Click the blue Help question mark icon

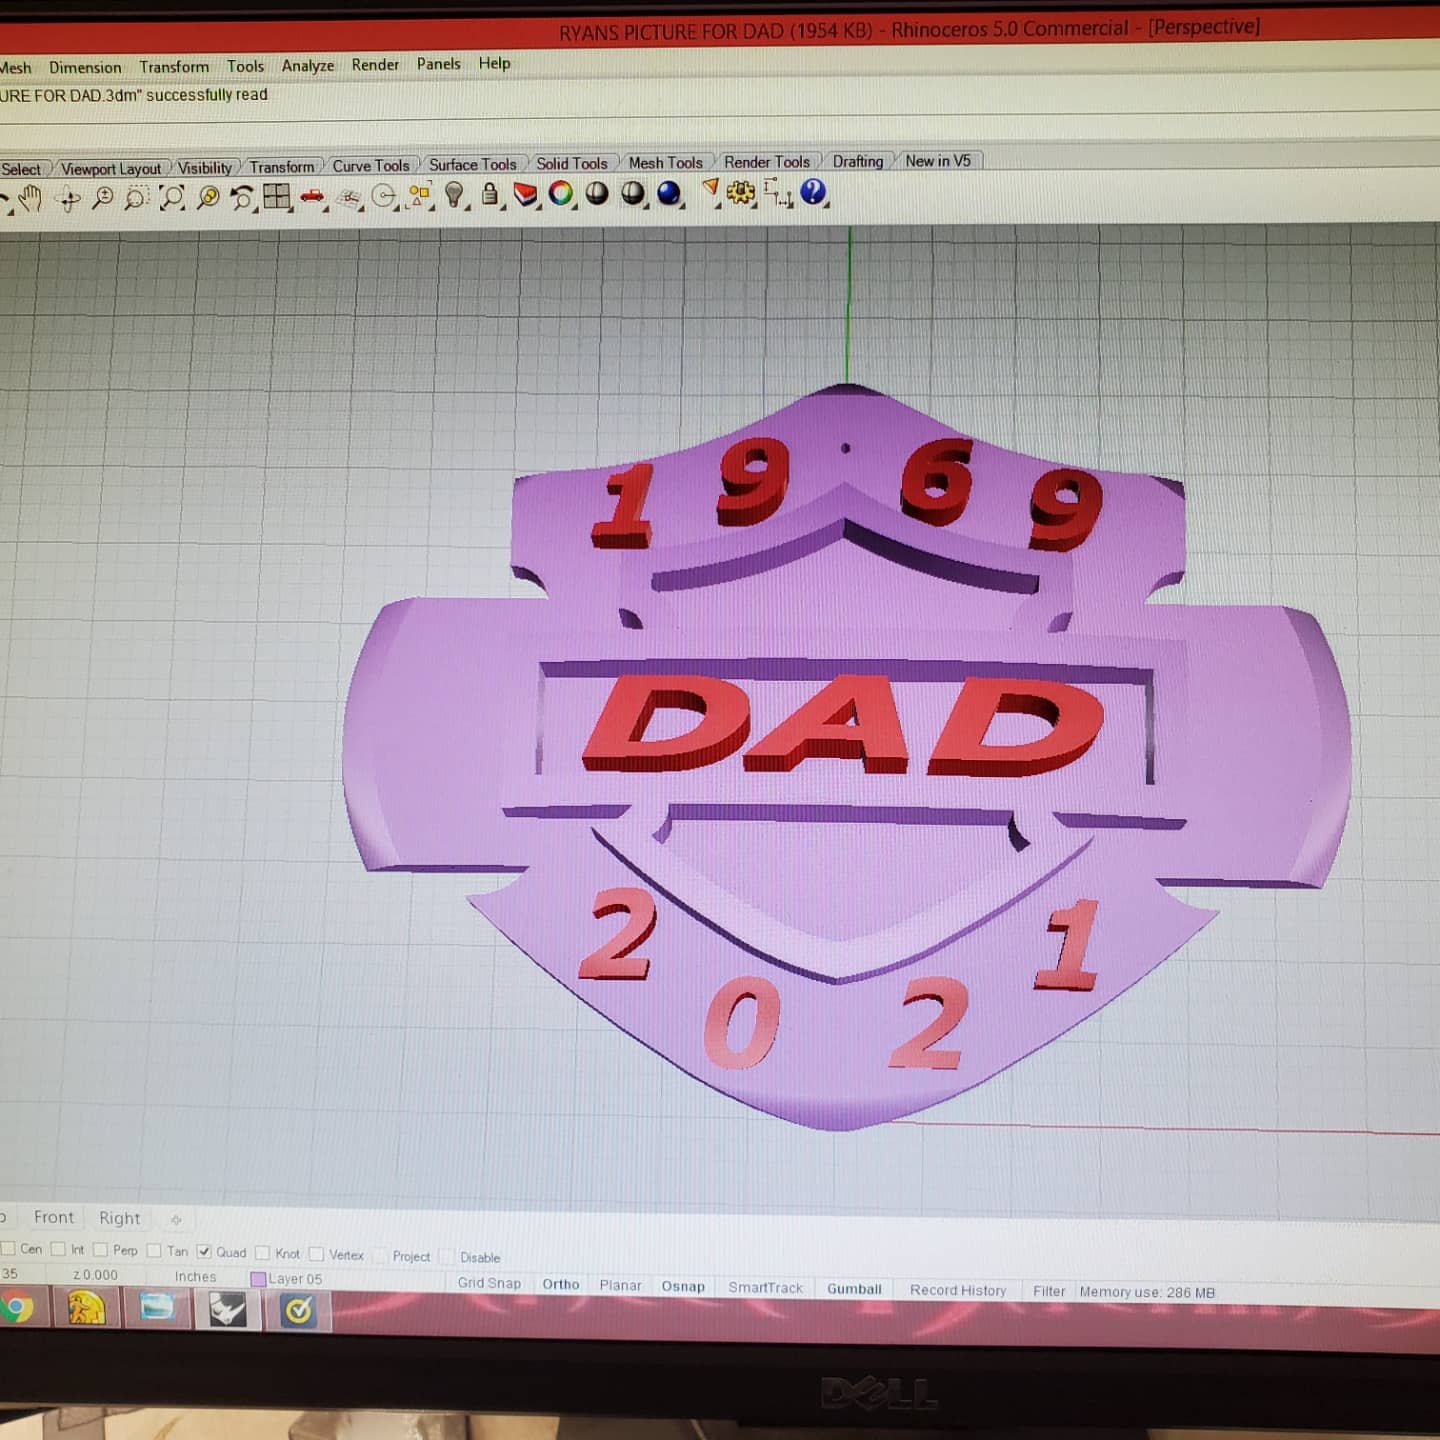coord(813,190)
